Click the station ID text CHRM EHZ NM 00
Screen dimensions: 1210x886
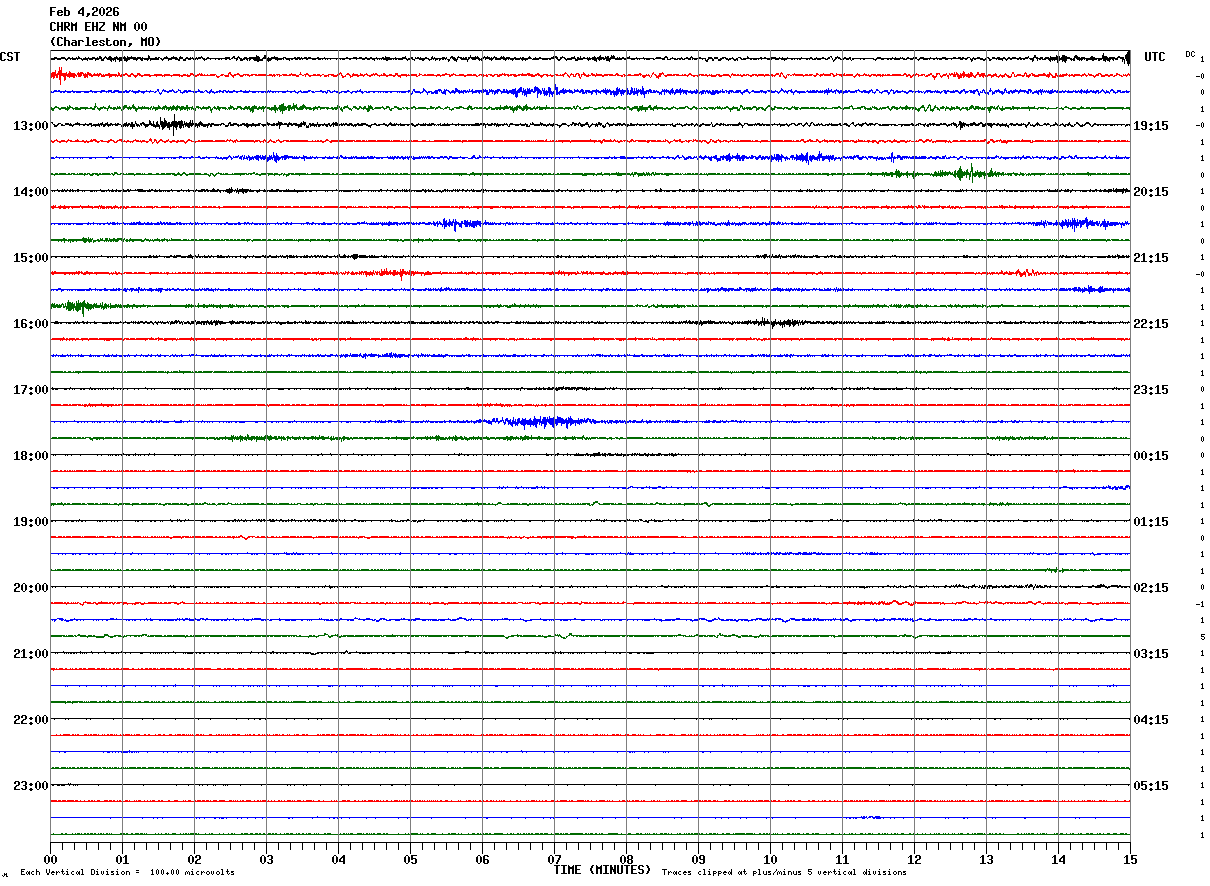[x=98, y=27]
